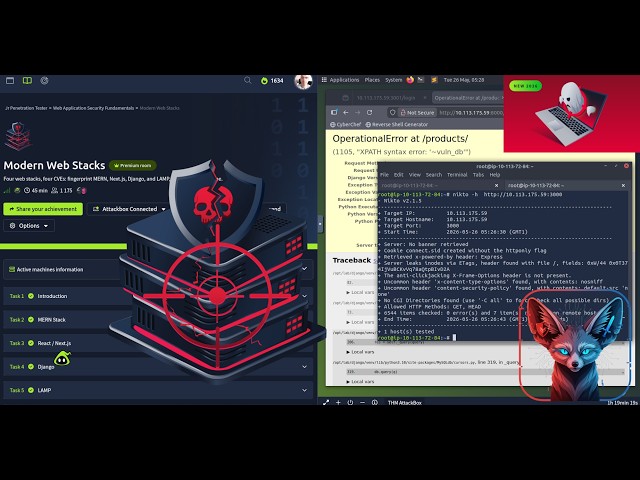Click the split-pane divider collapse handle
The height and width of the screenshot is (480, 640).
tap(320, 224)
